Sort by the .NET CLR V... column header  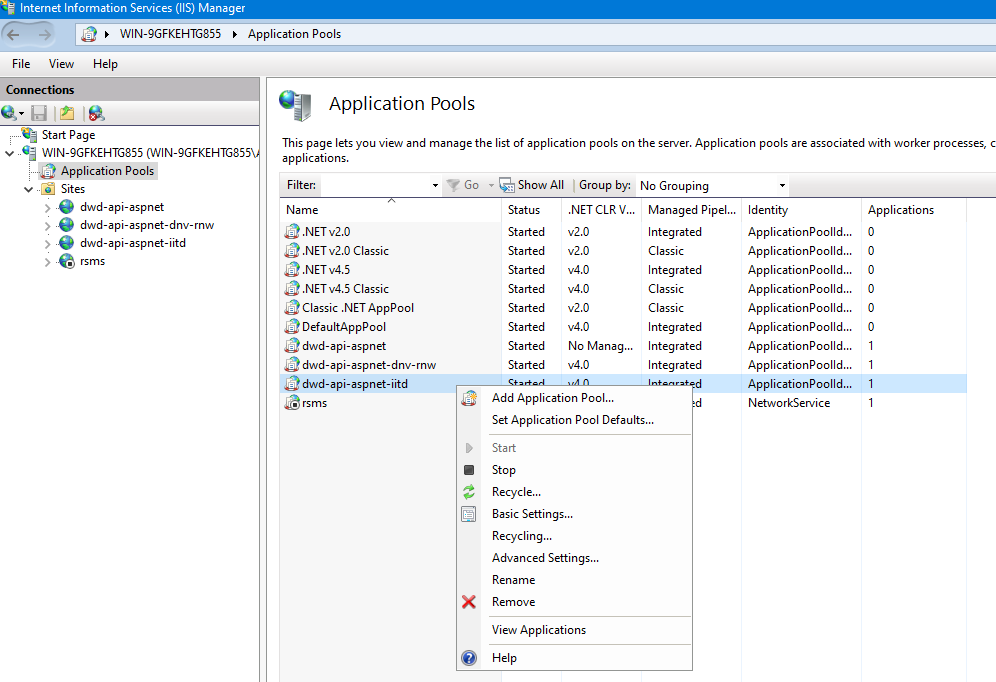[x=602, y=210]
